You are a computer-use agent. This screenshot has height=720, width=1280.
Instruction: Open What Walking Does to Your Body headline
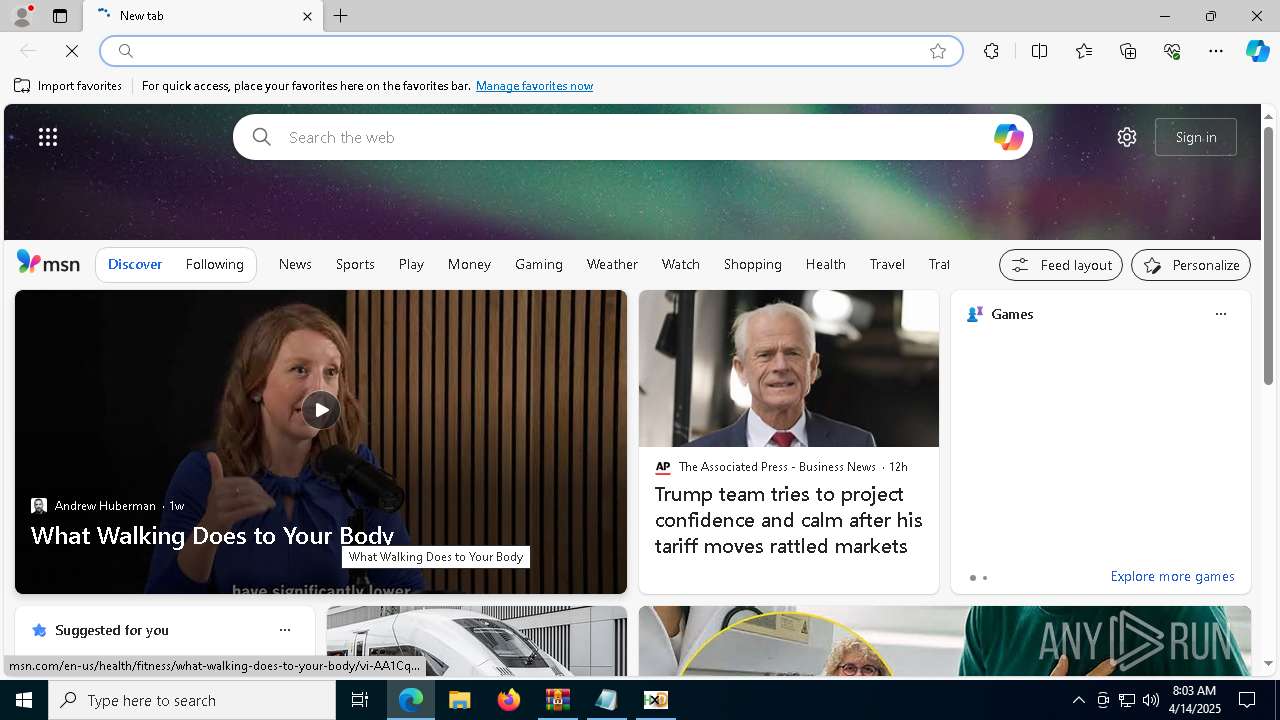[212, 535]
